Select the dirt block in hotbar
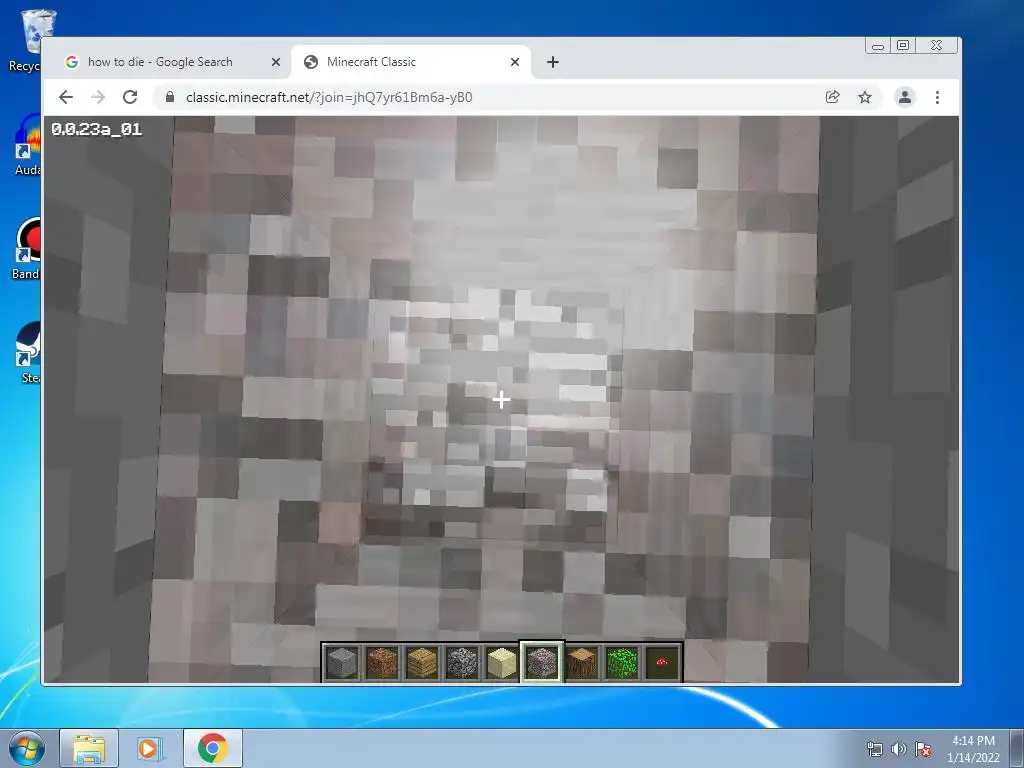 click(x=382, y=662)
